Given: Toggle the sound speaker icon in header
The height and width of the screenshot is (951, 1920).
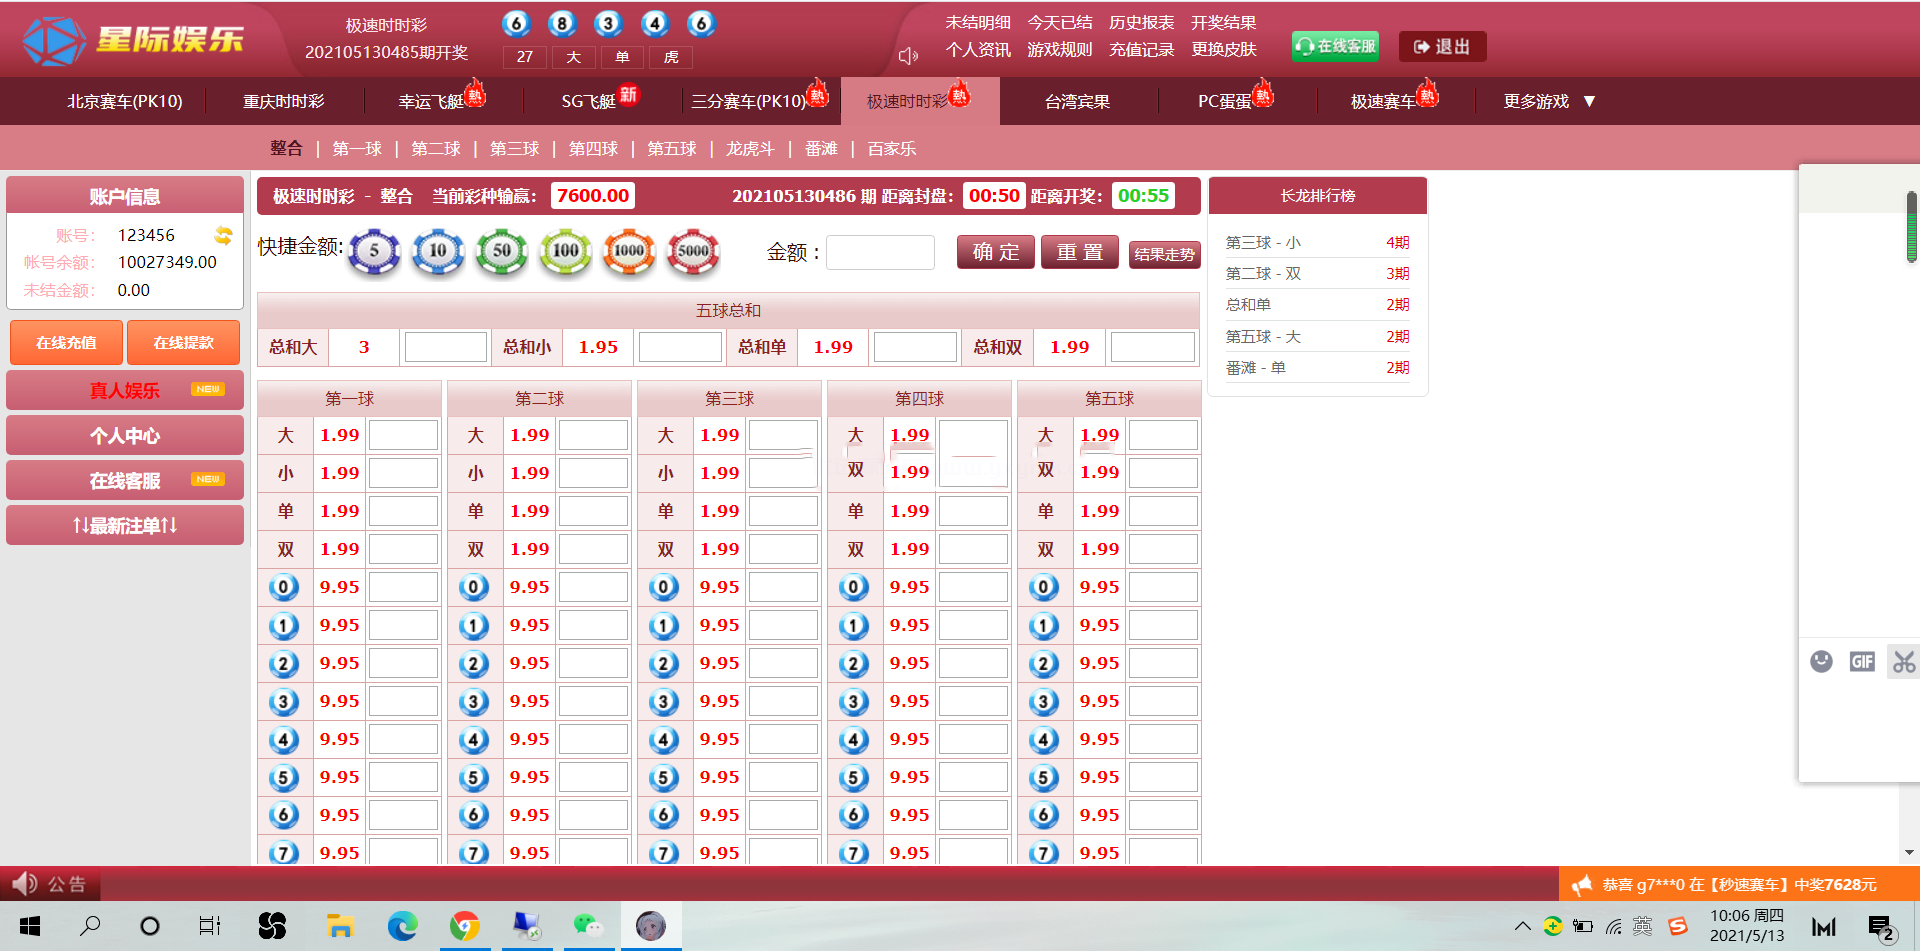Looking at the screenshot, I should coord(907,56).
